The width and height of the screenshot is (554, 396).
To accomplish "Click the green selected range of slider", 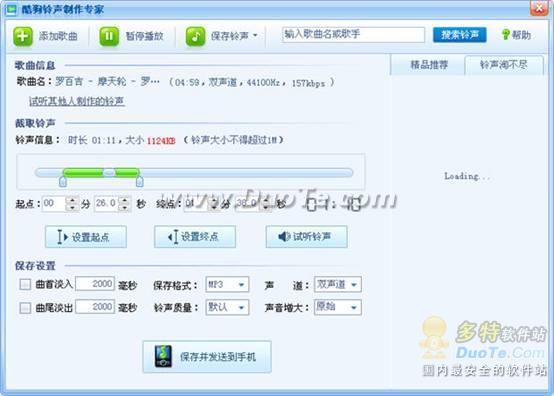I will click(x=101, y=172).
